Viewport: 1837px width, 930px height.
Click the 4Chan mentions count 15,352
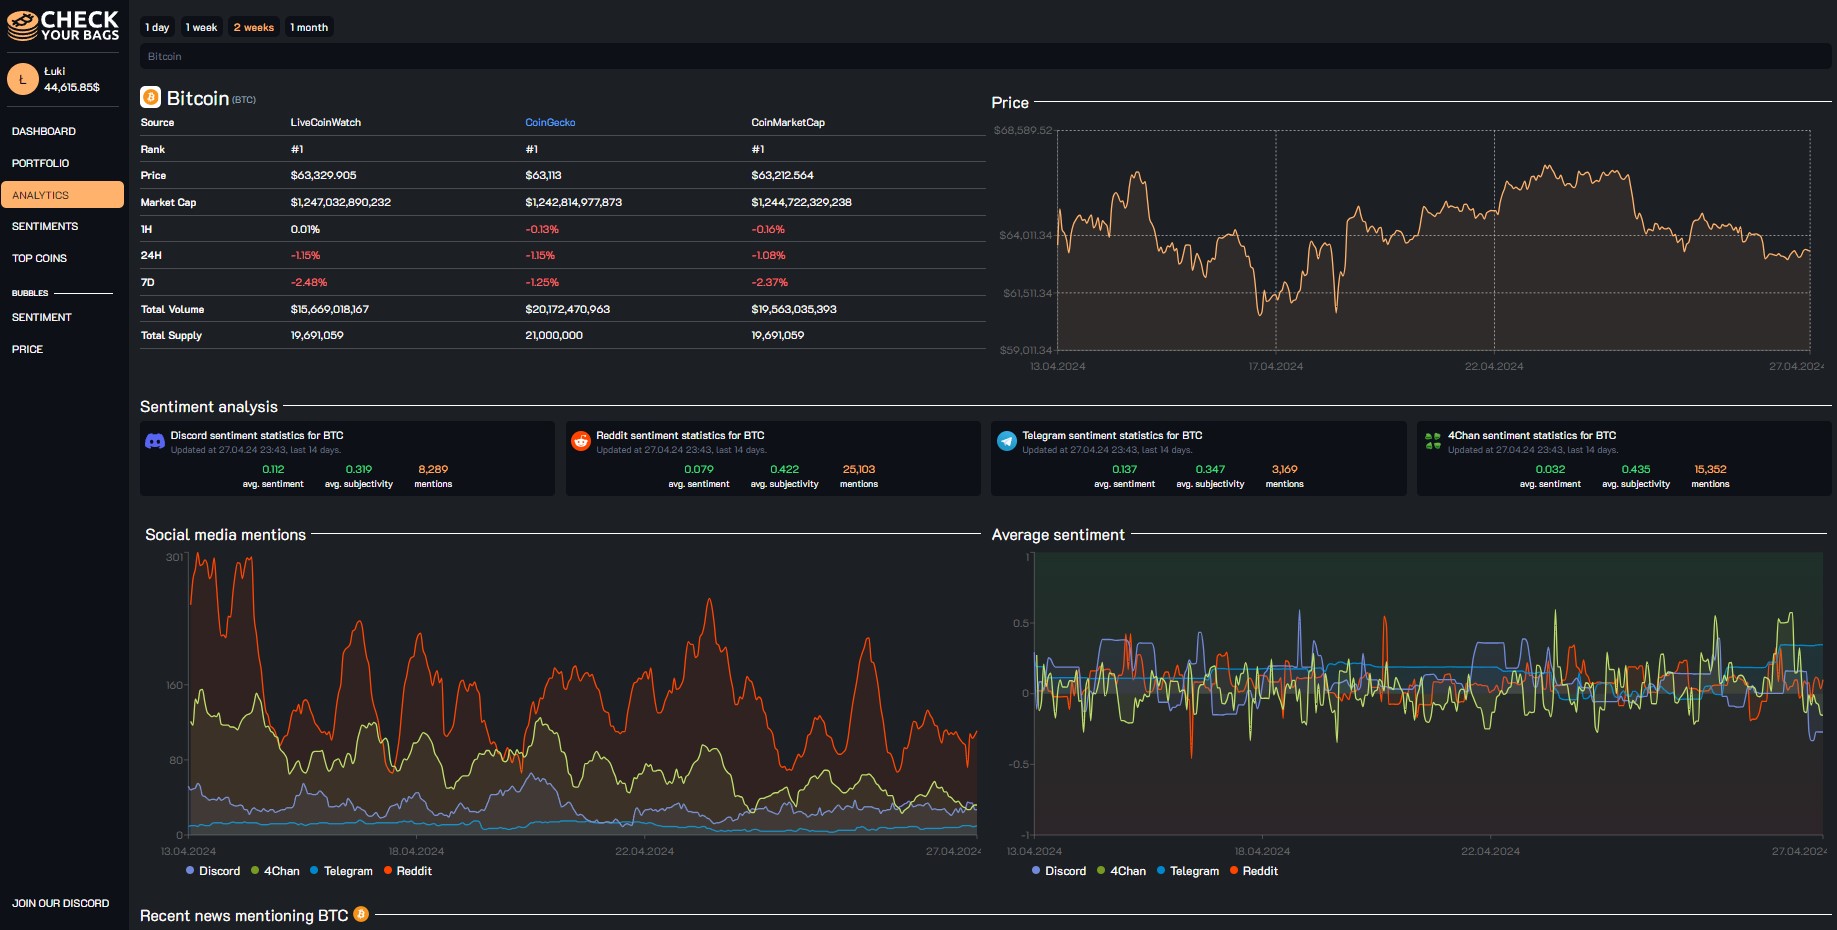(1710, 469)
